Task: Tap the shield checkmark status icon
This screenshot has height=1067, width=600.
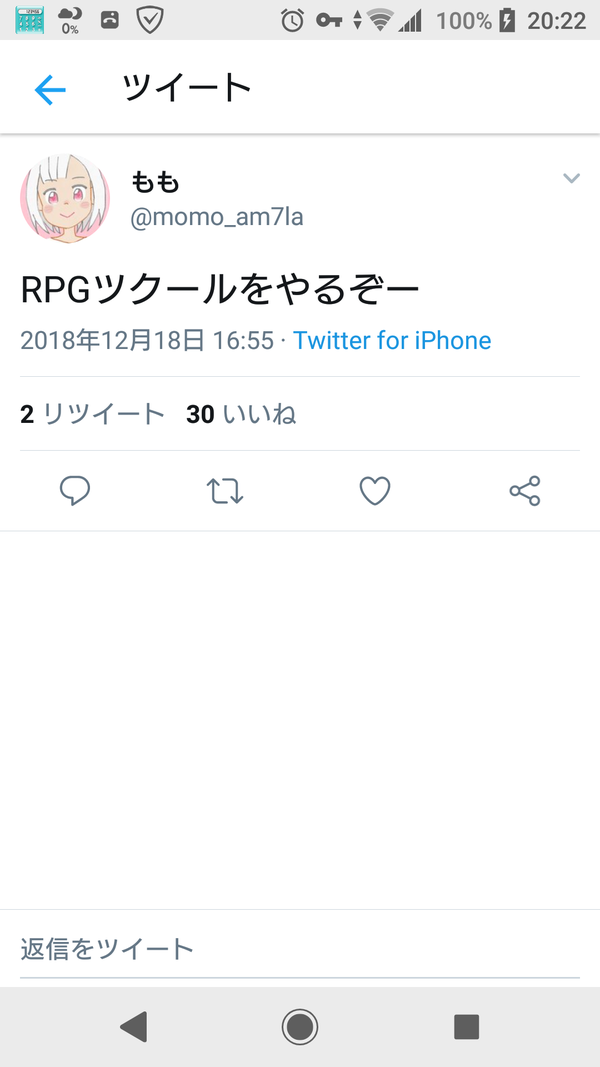Action: coord(150,20)
